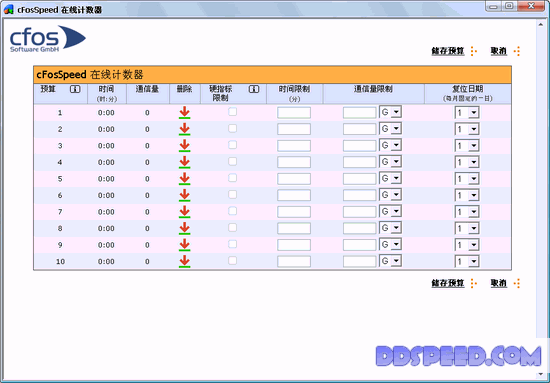Enable hard limit checkbox for budget 3
The width and height of the screenshot is (550, 383).
tap(233, 145)
